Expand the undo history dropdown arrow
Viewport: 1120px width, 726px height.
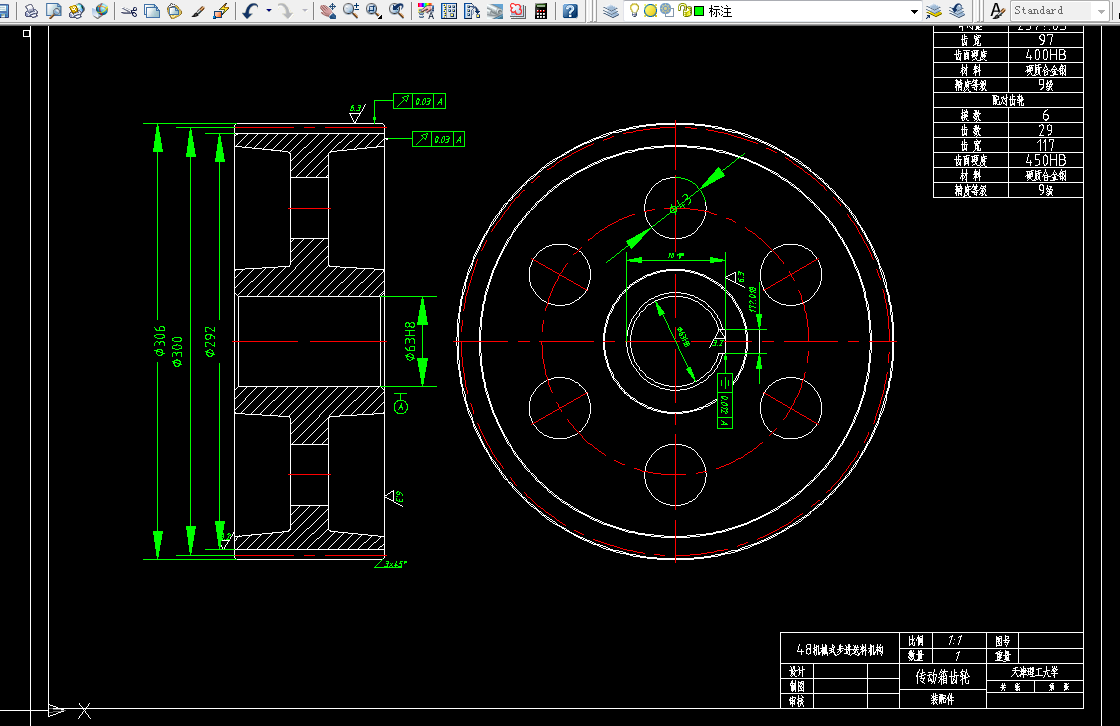(x=269, y=11)
